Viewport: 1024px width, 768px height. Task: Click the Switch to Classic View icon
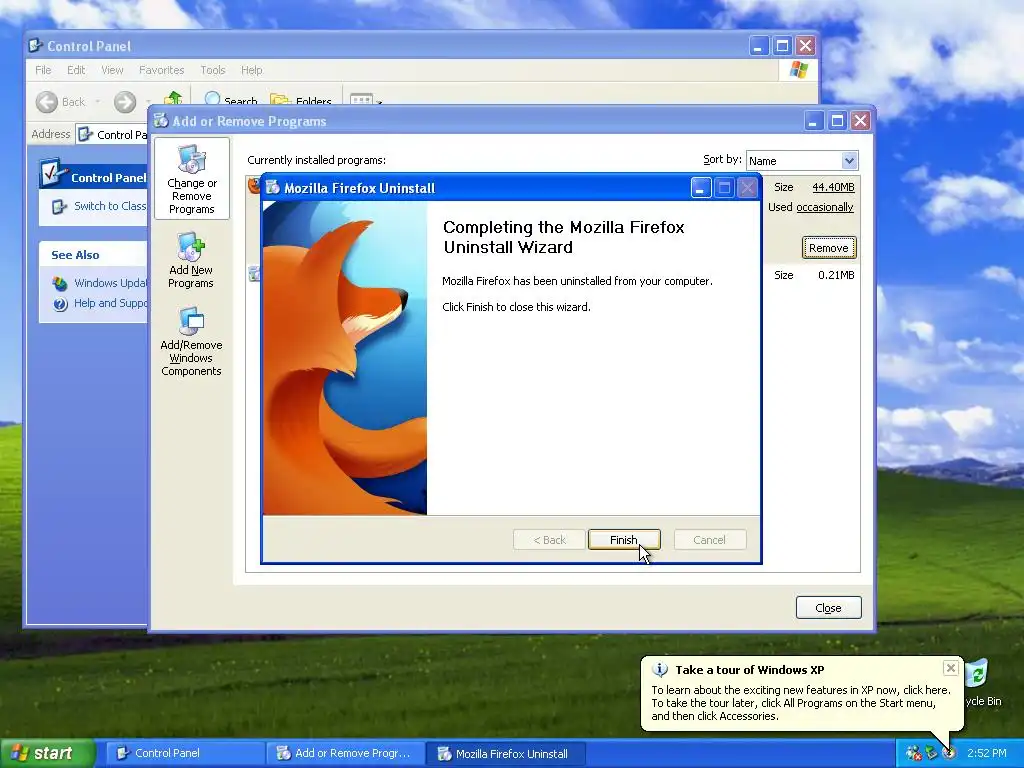[59, 207]
